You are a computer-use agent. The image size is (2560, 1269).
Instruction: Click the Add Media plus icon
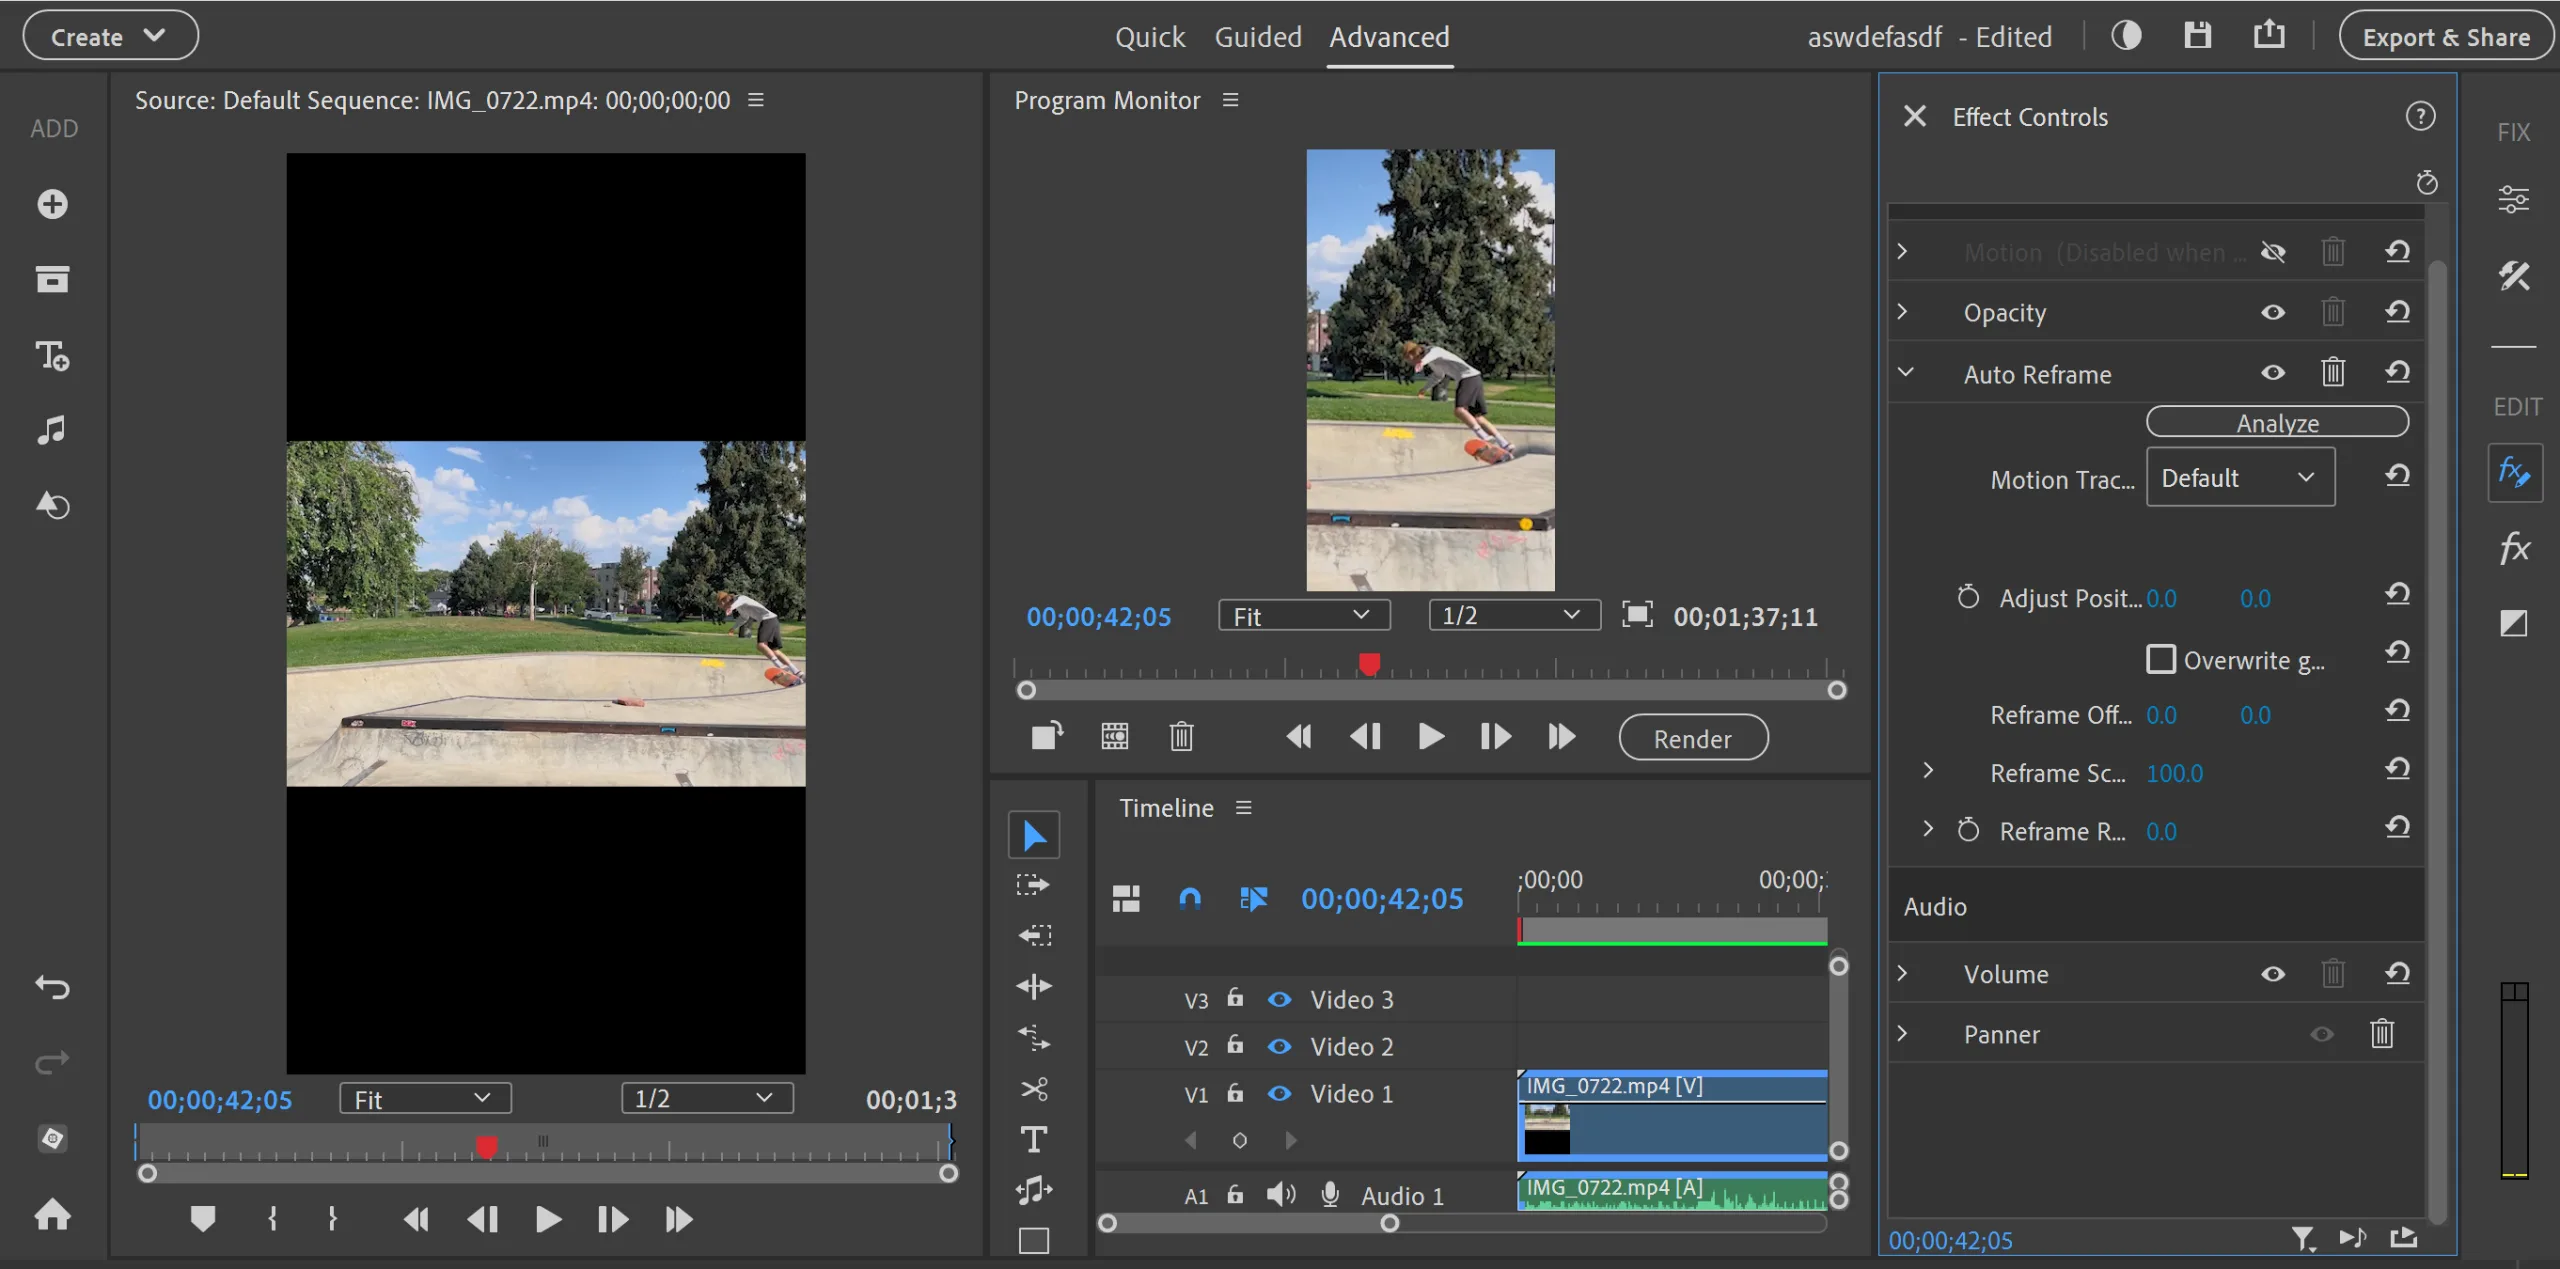tap(52, 204)
